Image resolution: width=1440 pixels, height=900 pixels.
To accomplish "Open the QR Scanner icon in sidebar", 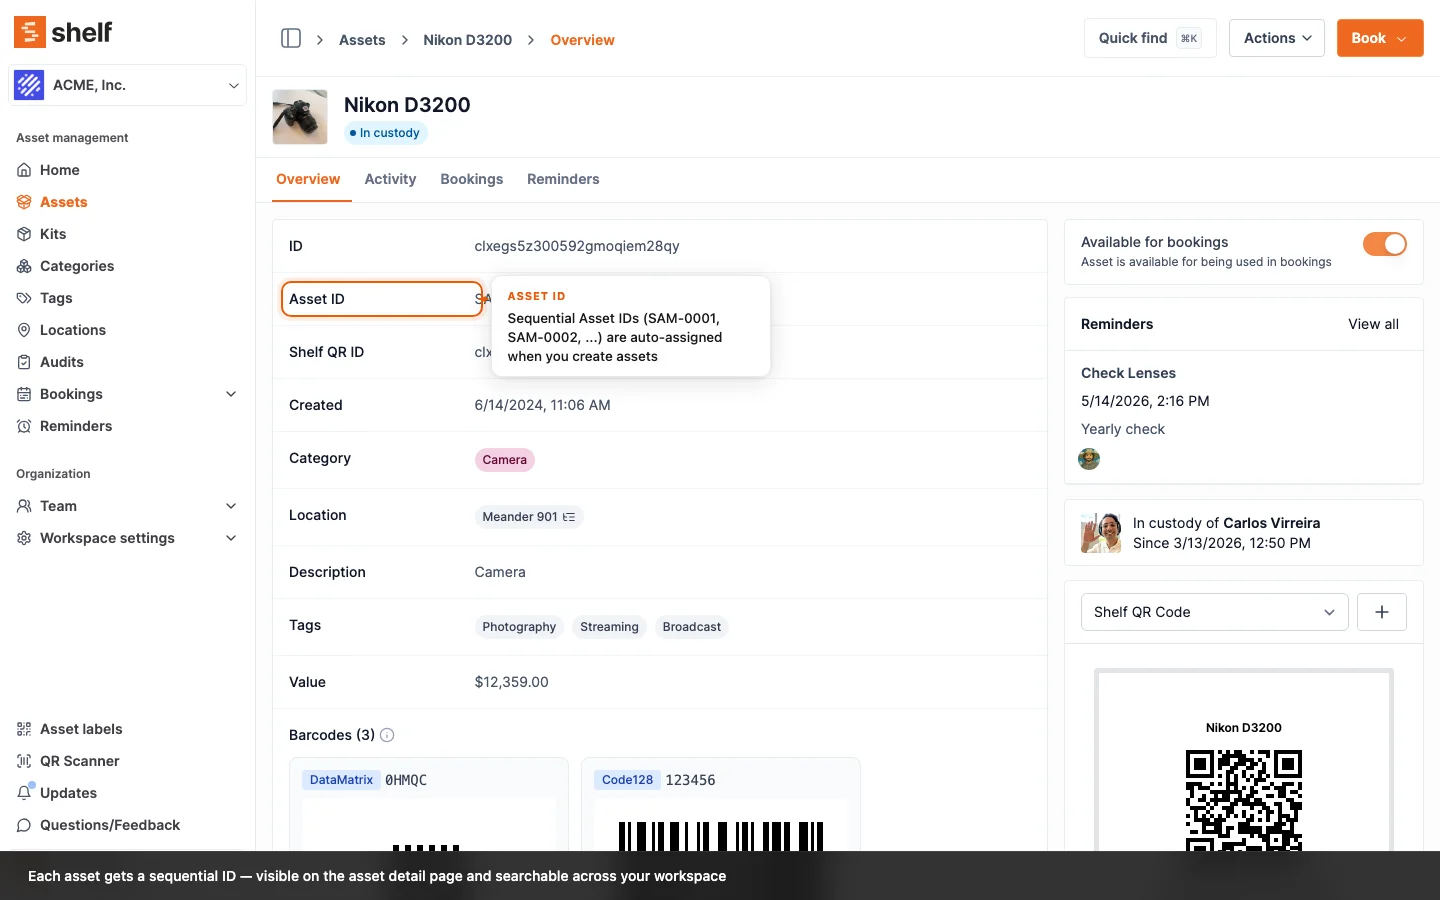I will click(x=24, y=761).
